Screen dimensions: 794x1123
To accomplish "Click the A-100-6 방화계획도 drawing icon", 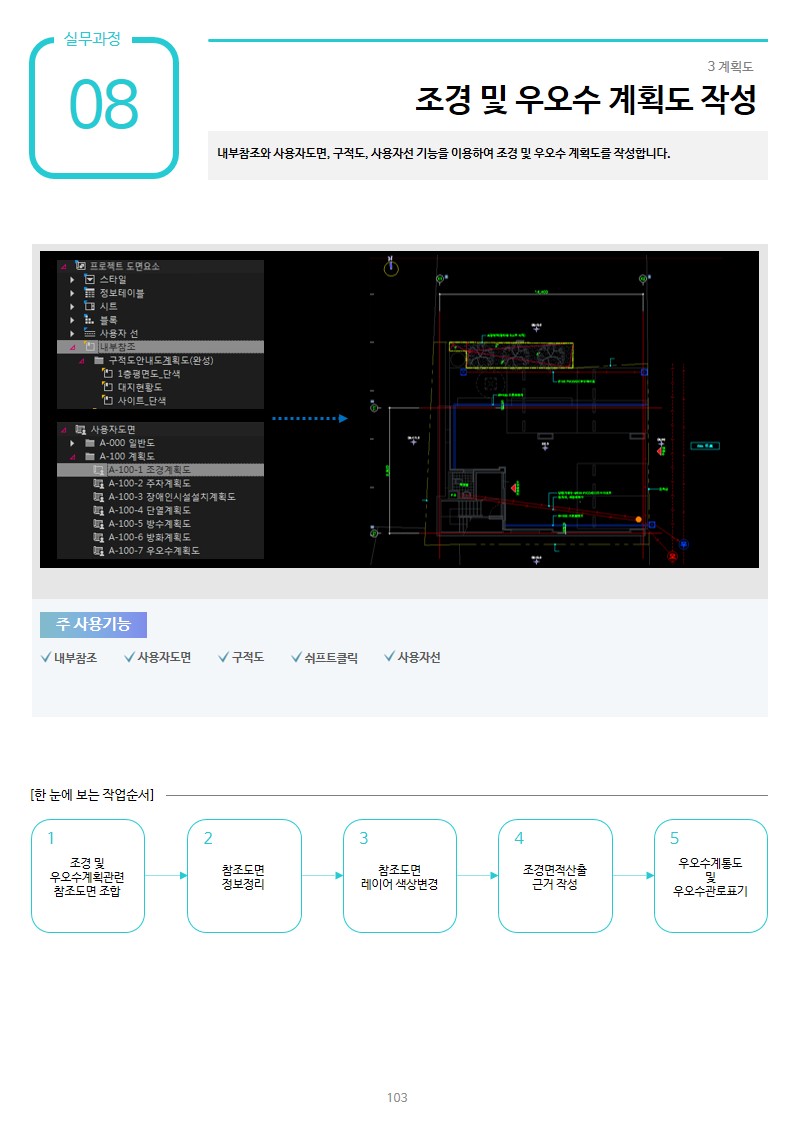I will [99, 537].
